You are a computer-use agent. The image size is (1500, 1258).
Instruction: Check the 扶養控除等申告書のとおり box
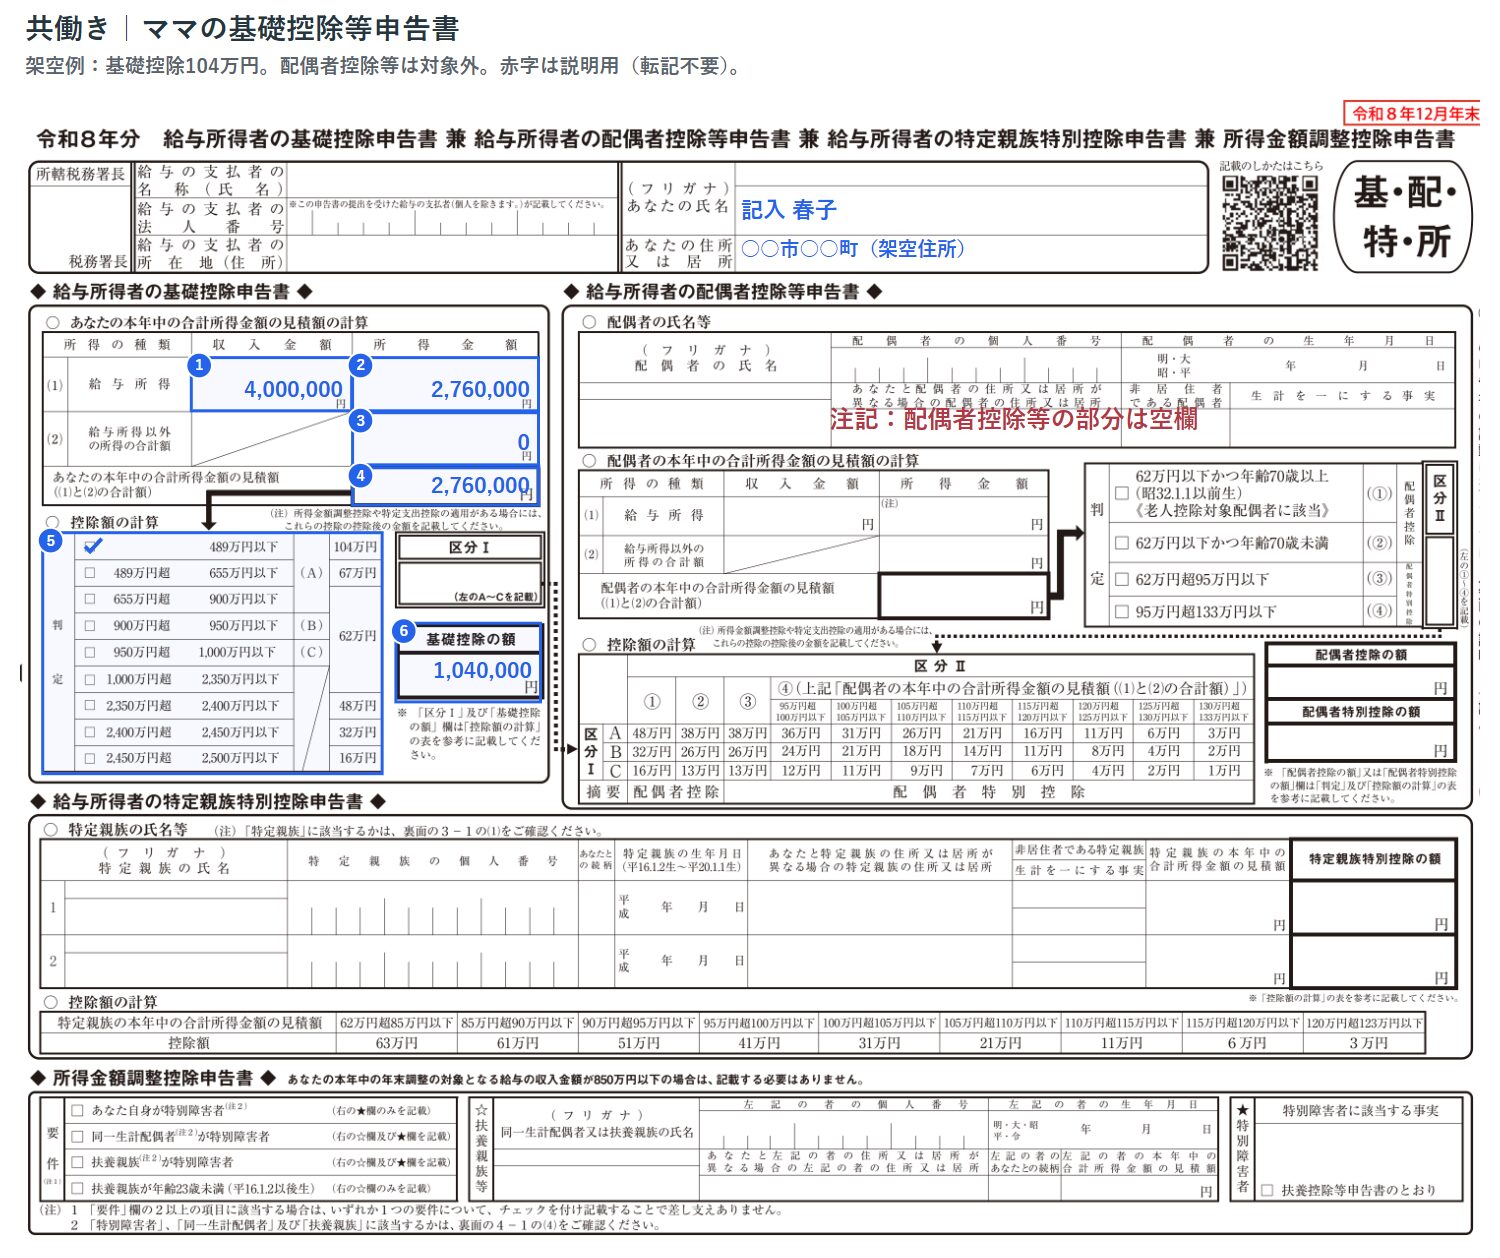[1267, 1190]
